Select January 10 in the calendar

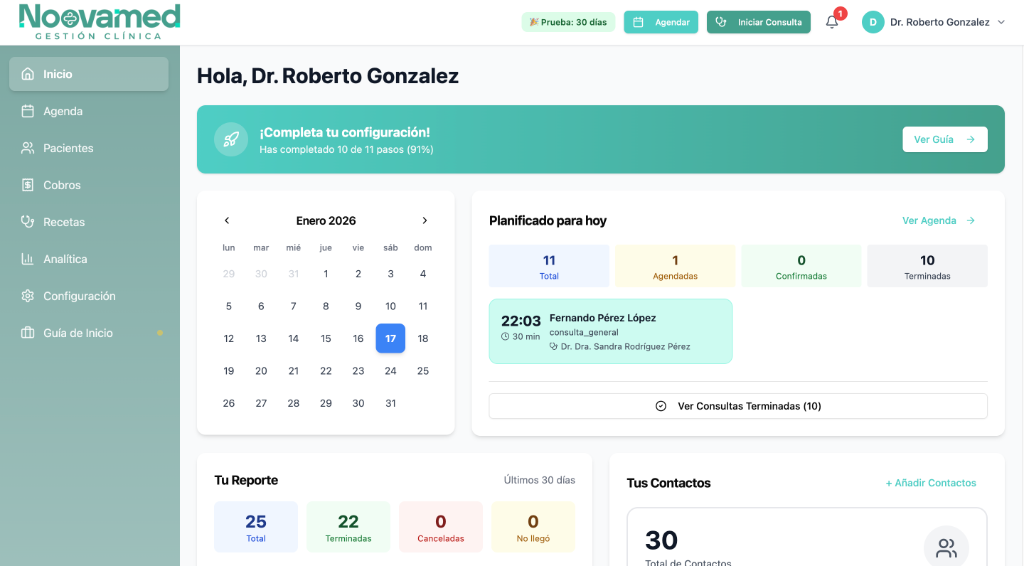[391, 306]
